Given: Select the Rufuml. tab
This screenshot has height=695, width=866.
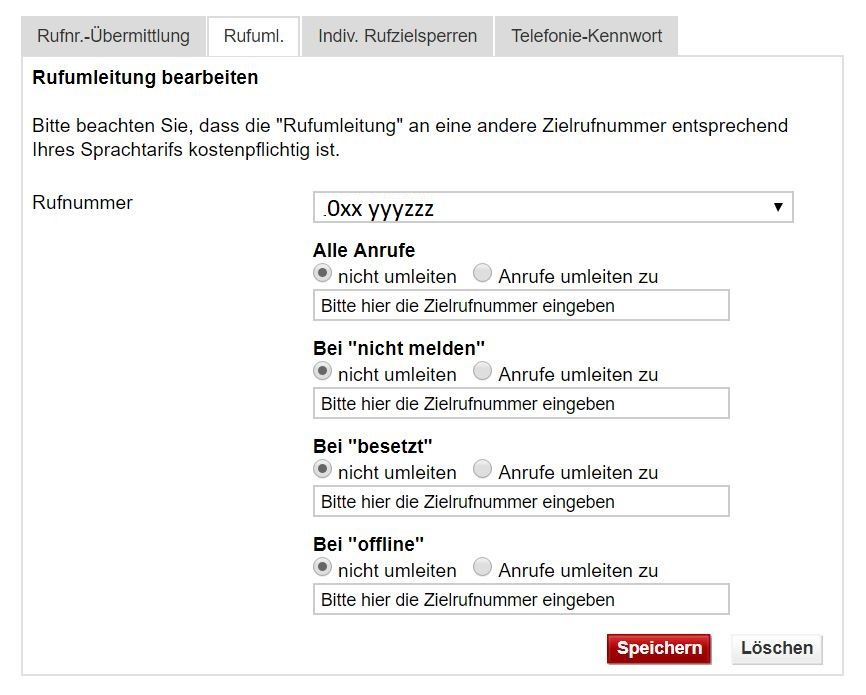Looking at the screenshot, I should click(x=253, y=35).
